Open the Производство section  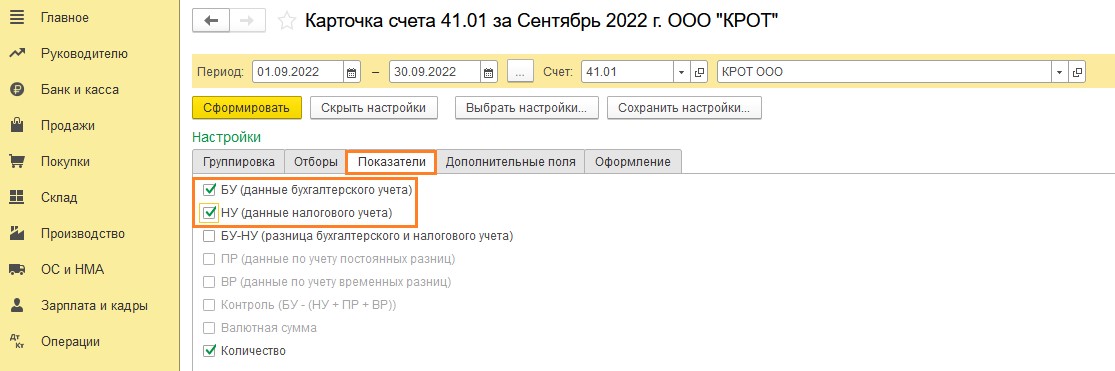pos(82,233)
